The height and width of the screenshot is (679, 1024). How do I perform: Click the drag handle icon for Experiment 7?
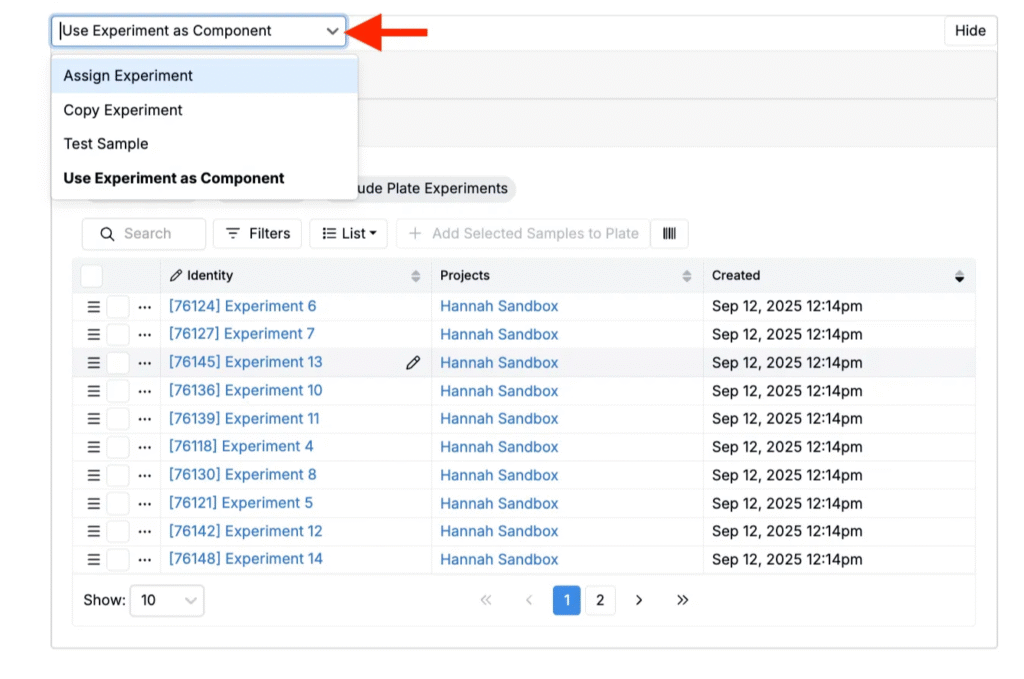click(x=93, y=335)
